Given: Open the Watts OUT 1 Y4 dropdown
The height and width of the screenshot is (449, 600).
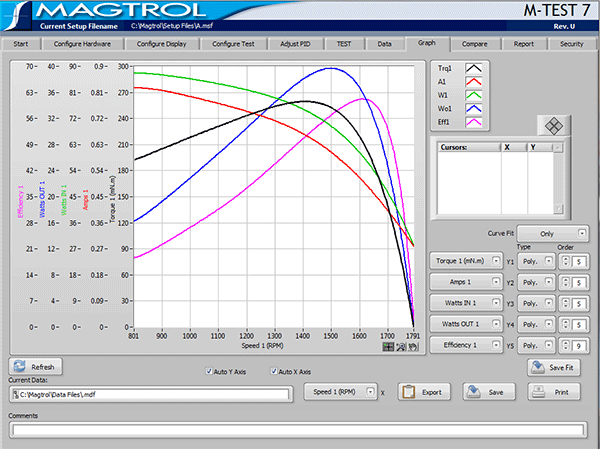Looking at the screenshot, I should pyautogui.click(x=466, y=324).
